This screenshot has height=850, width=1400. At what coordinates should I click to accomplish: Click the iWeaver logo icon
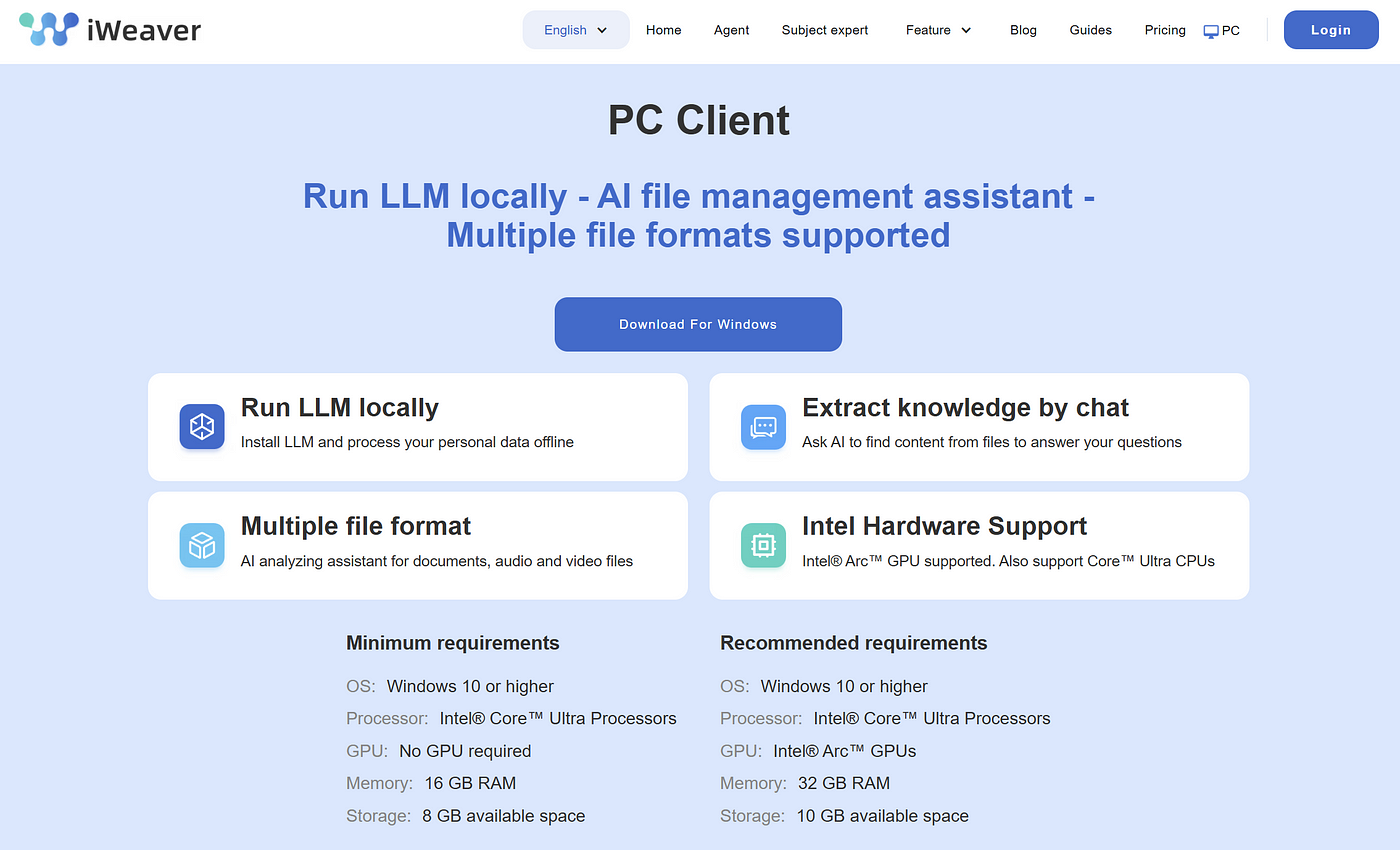click(49, 29)
